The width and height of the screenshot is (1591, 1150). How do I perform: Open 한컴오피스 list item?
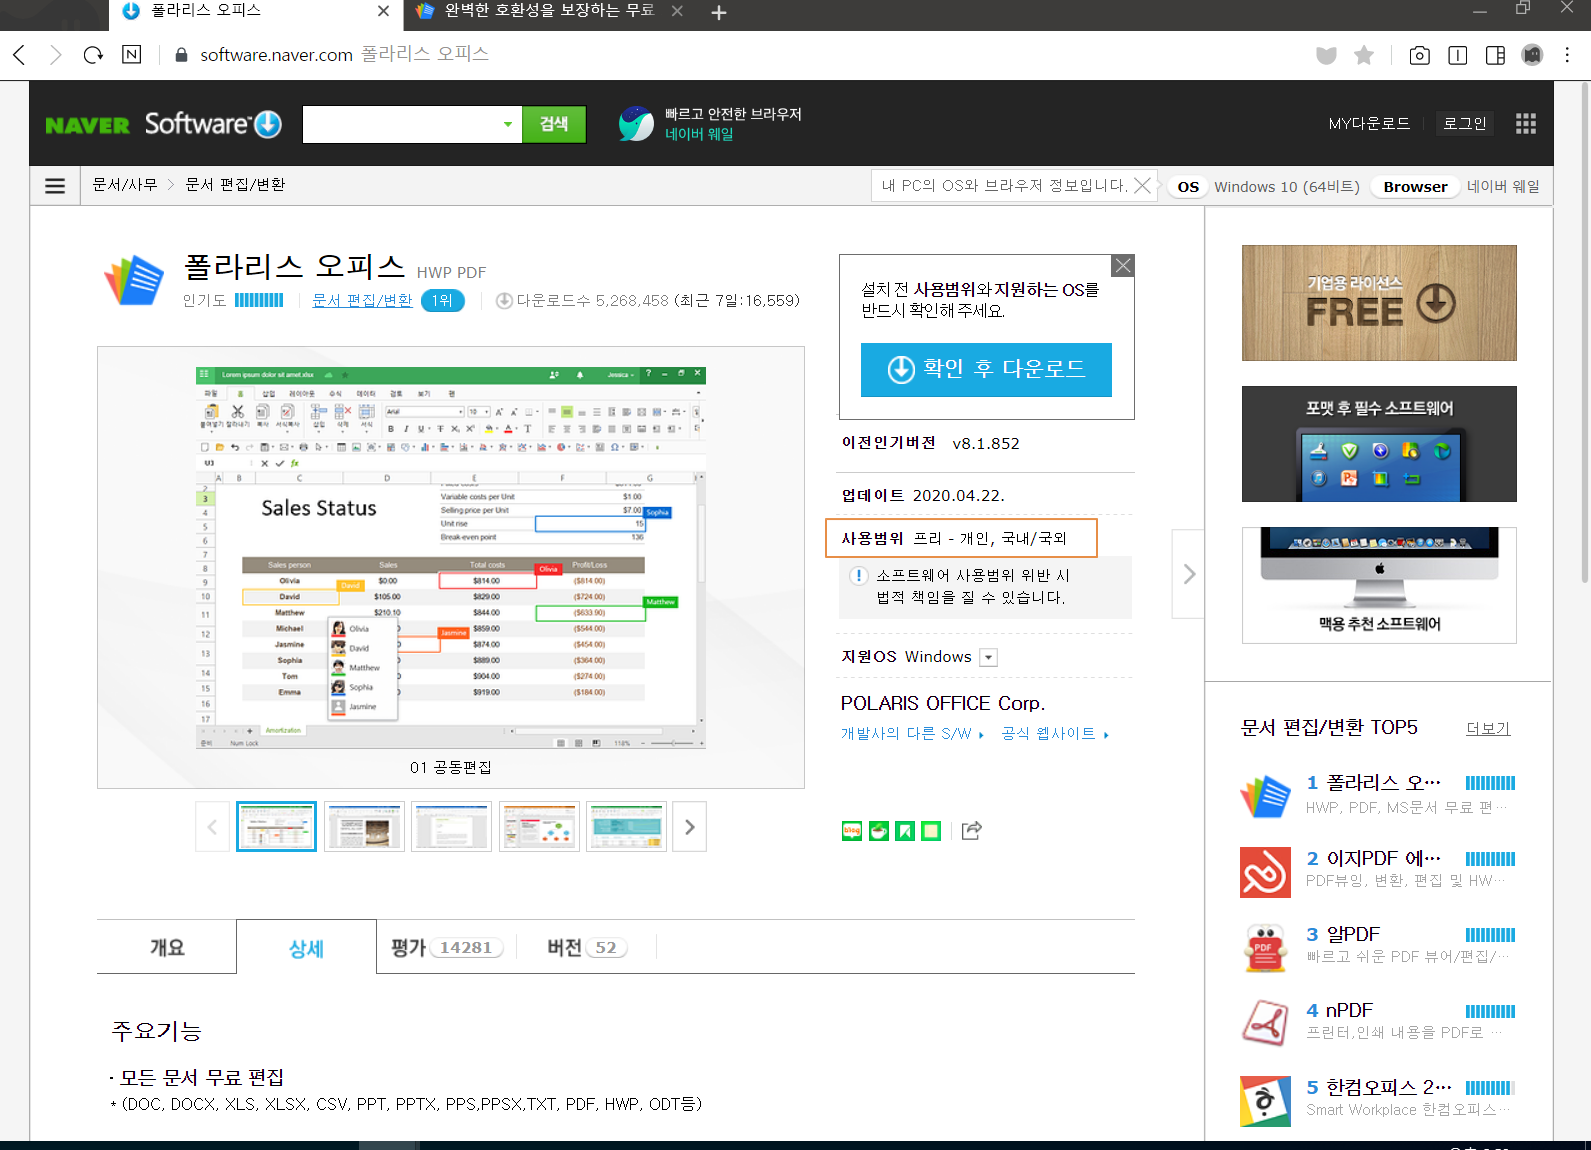[1376, 1099]
